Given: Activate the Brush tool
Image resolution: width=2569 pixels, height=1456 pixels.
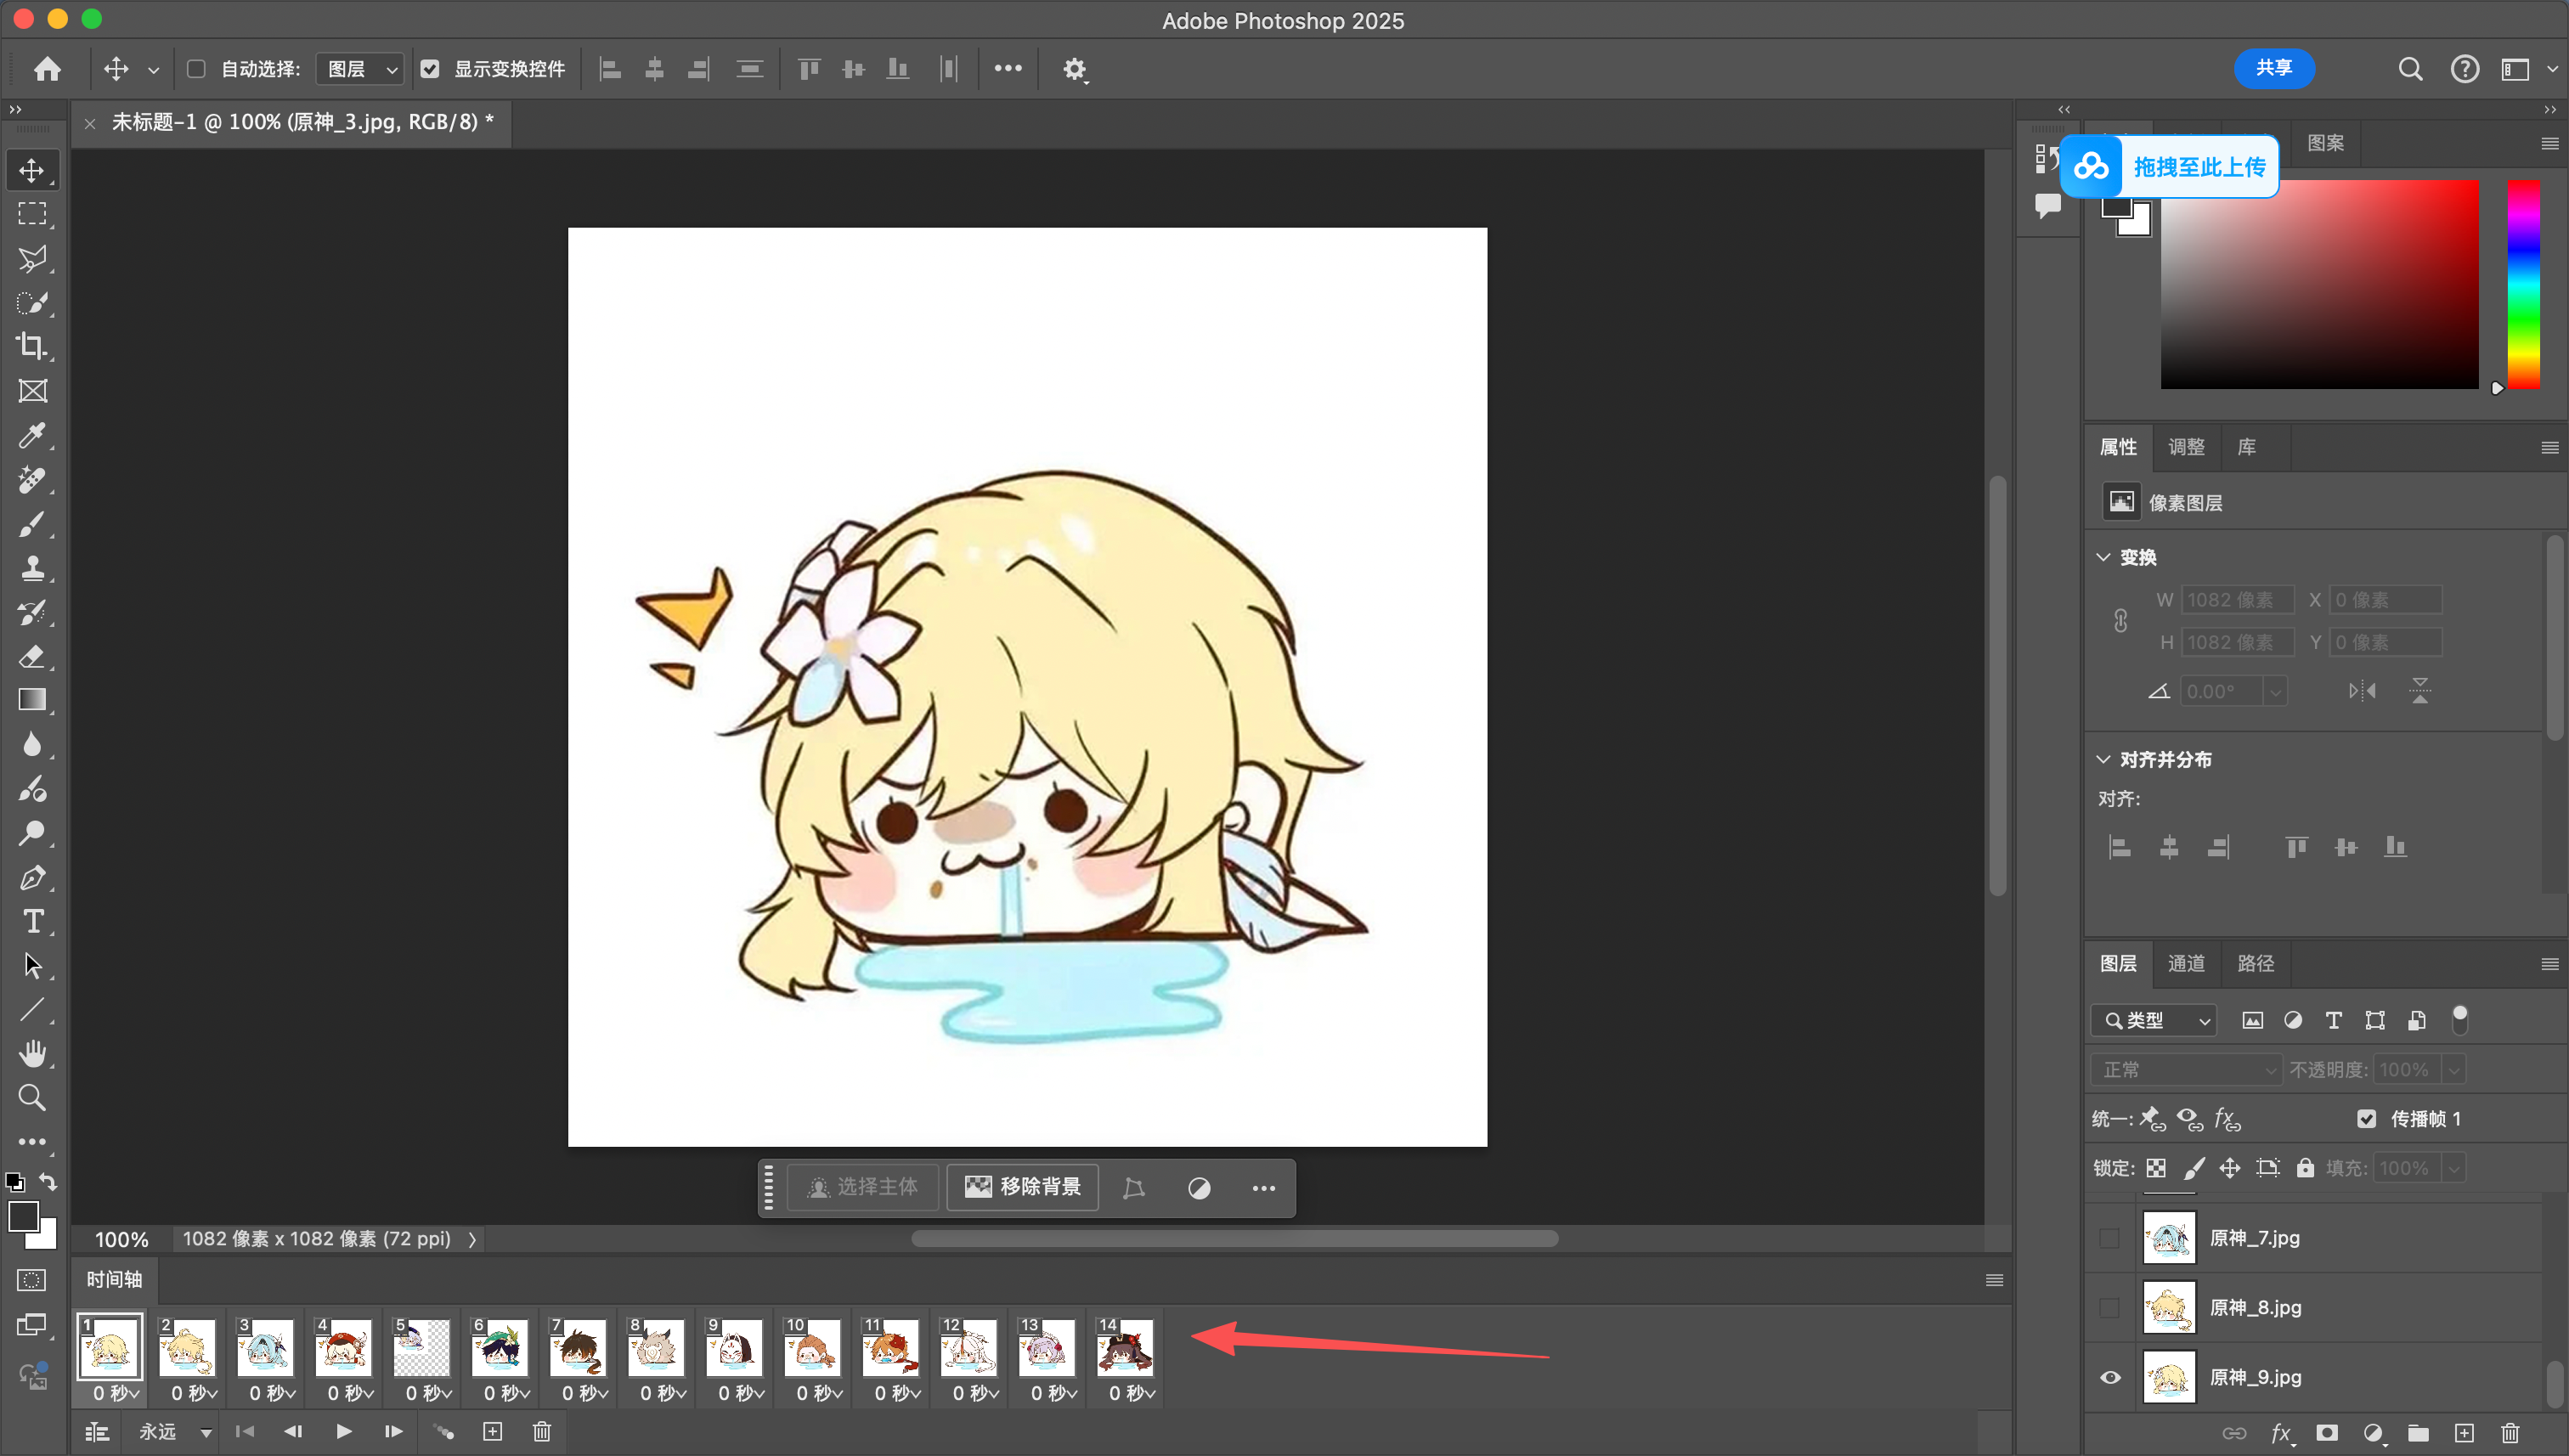Looking at the screenshot, I should pos(32,524).
